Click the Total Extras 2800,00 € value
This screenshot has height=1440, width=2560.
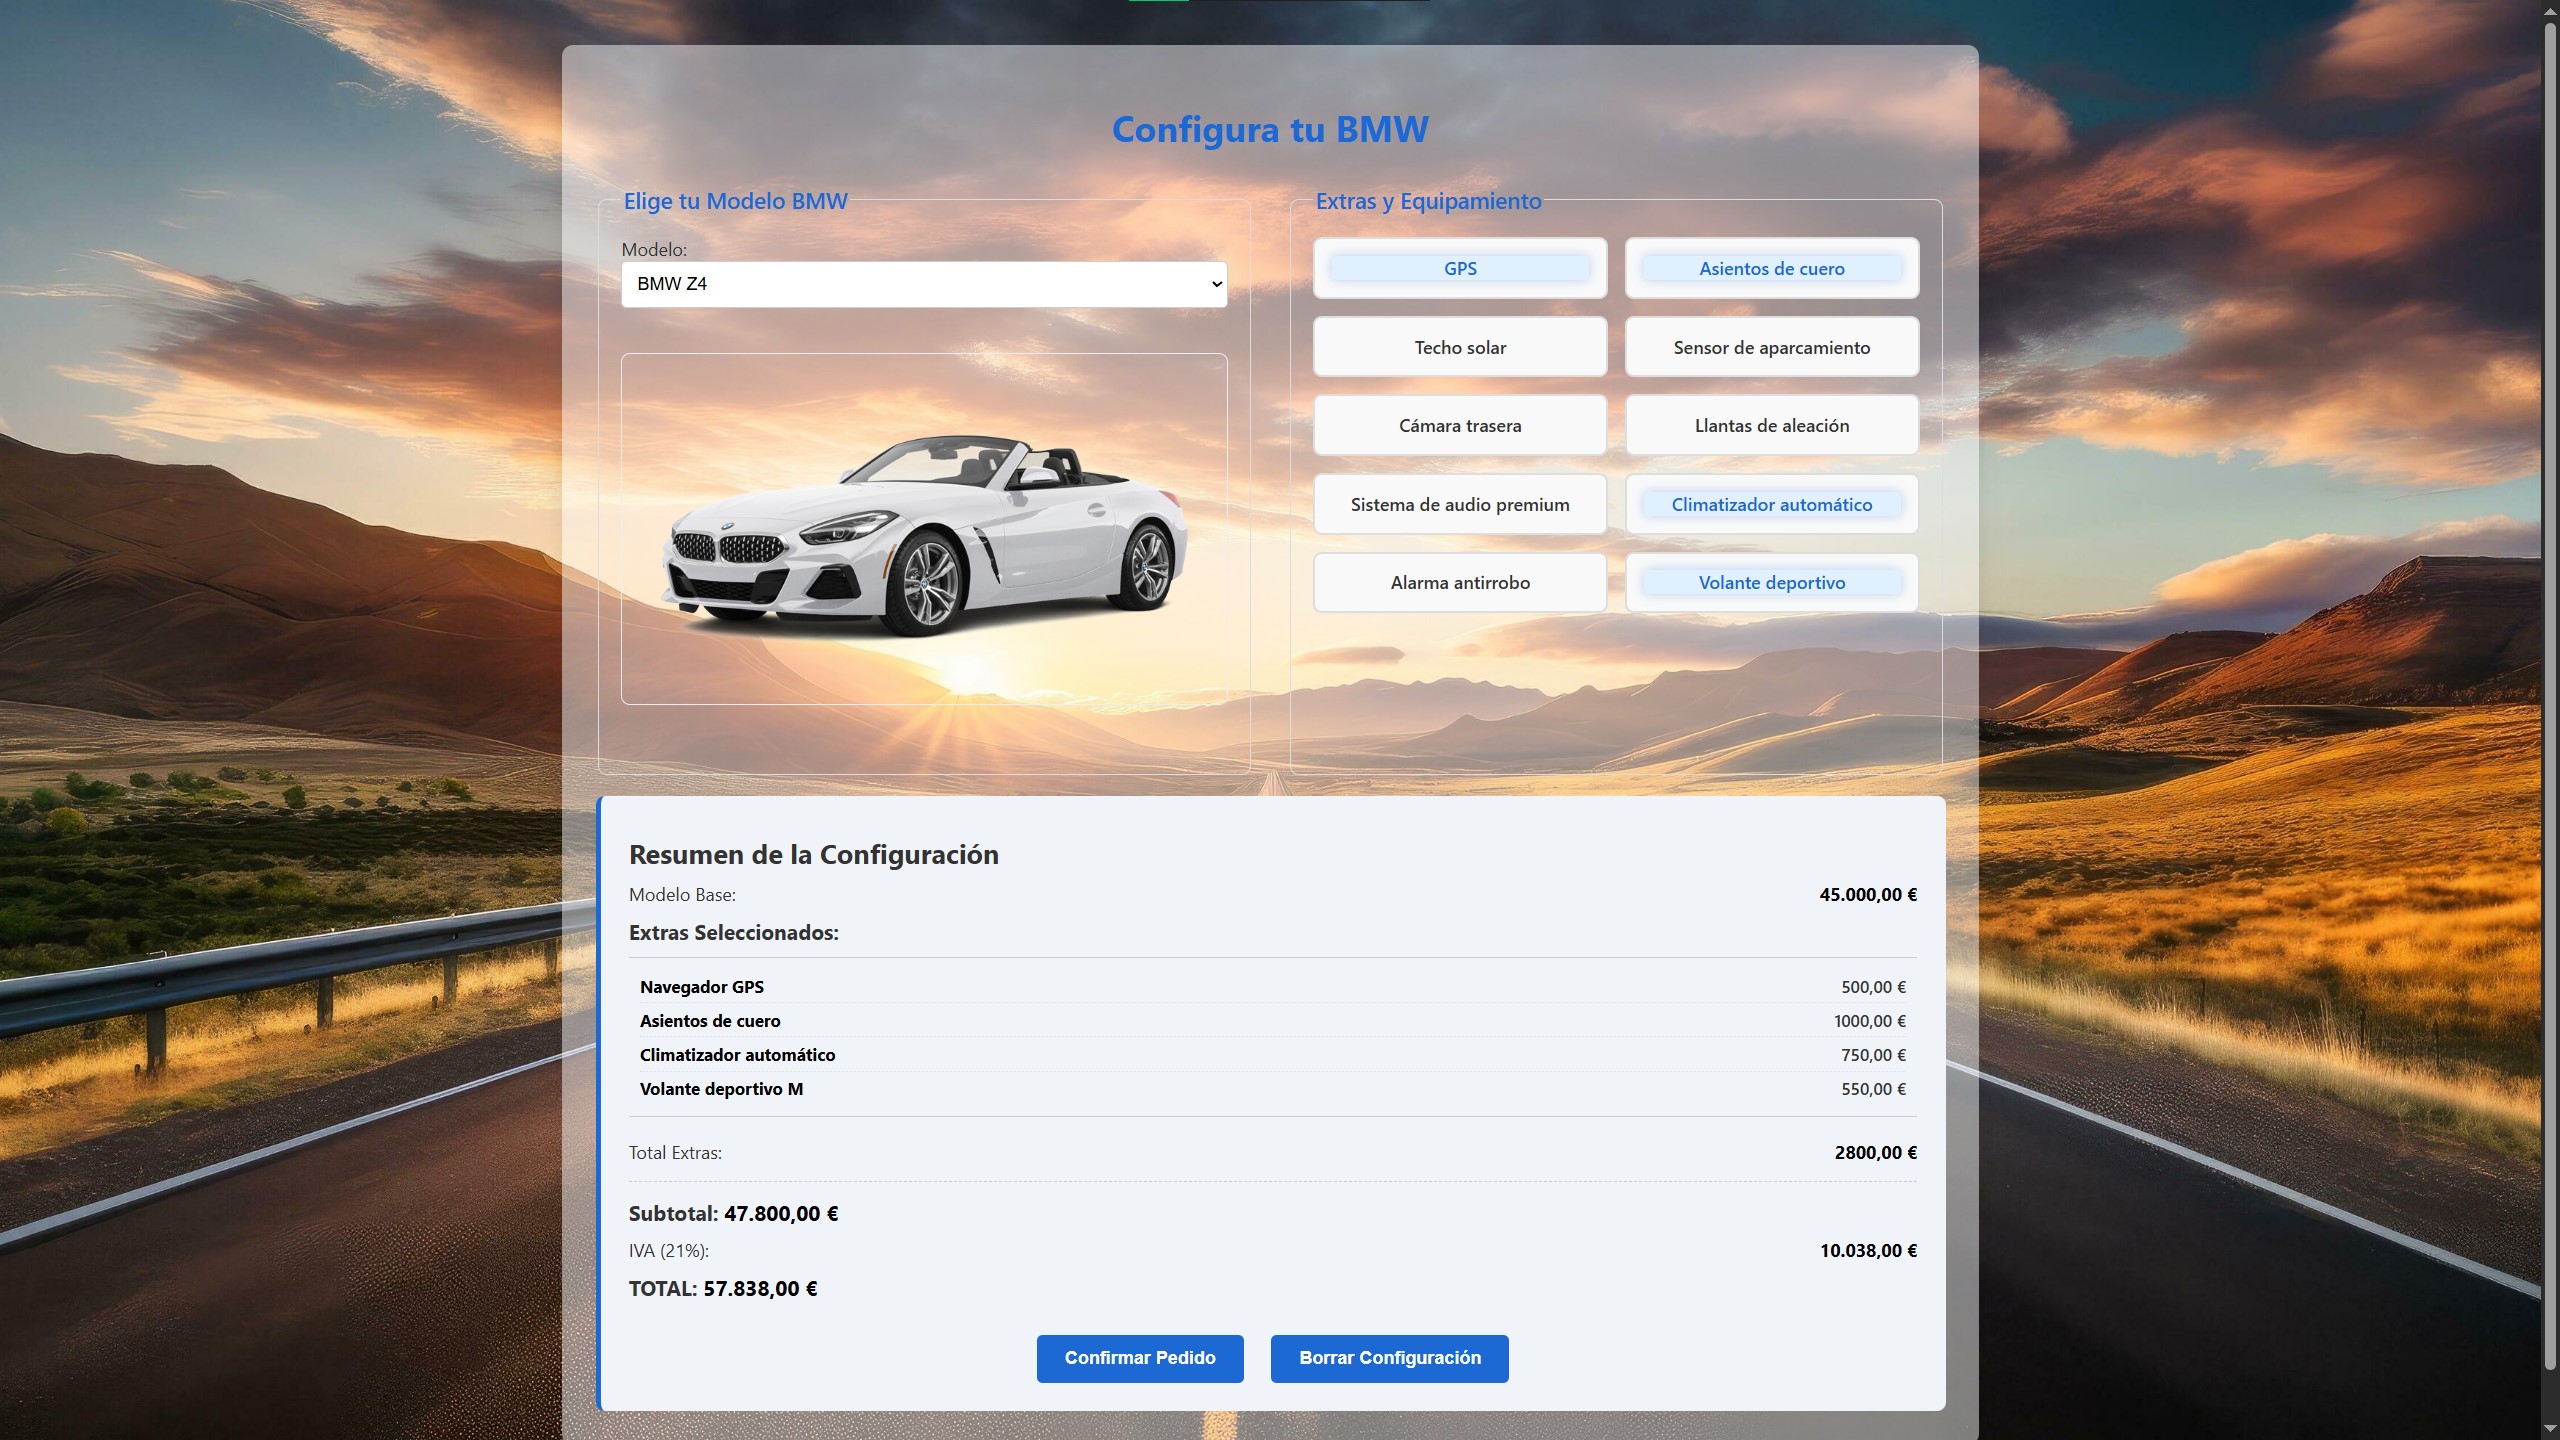tap(1876, 1153)
